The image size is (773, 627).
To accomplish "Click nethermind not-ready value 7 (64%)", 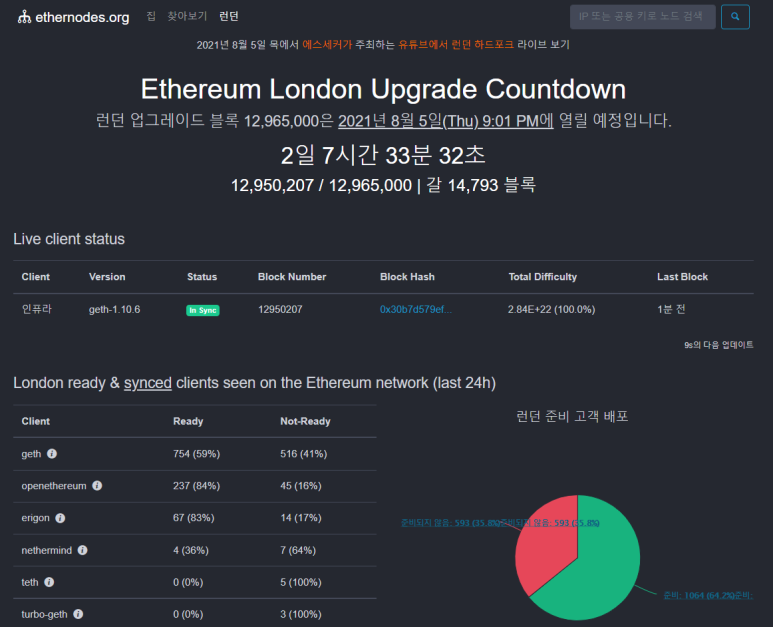I will click(298, 551).
